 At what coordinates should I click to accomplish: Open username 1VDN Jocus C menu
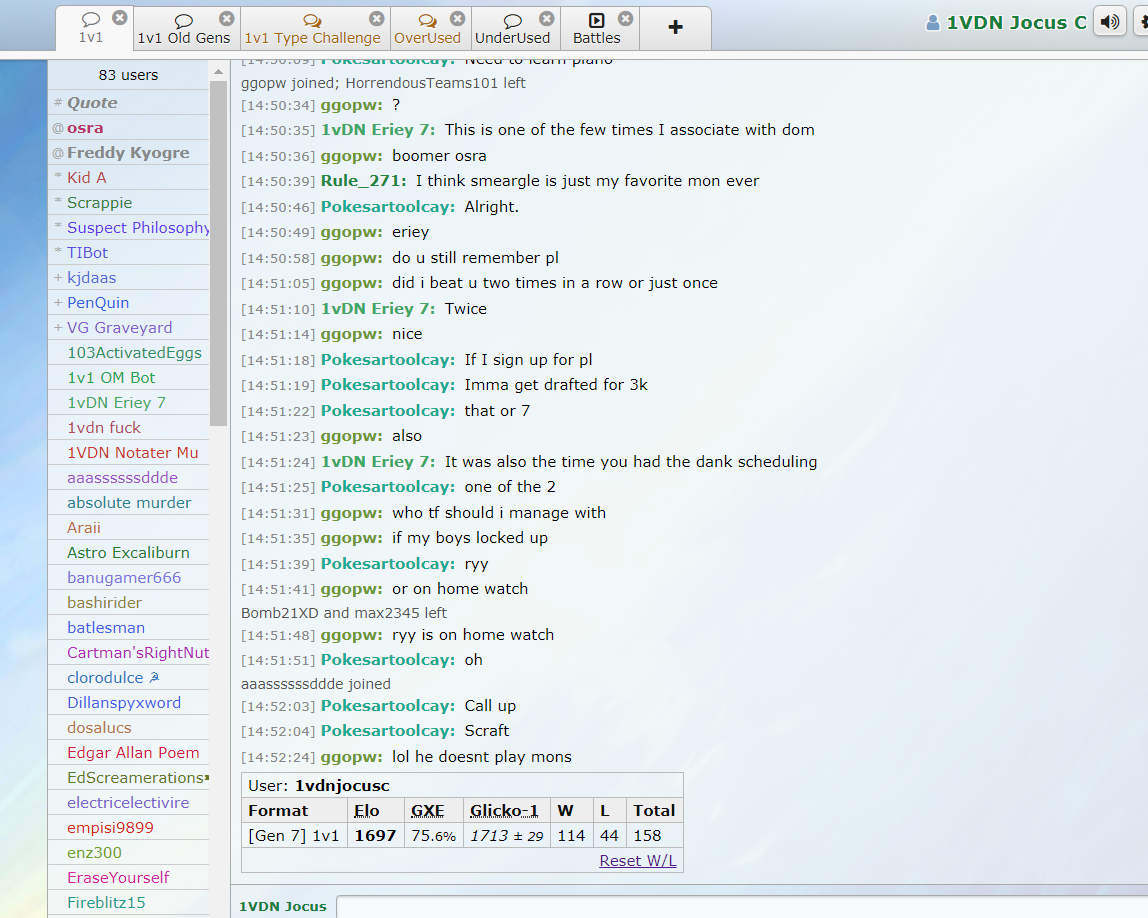pos(1016,23)
